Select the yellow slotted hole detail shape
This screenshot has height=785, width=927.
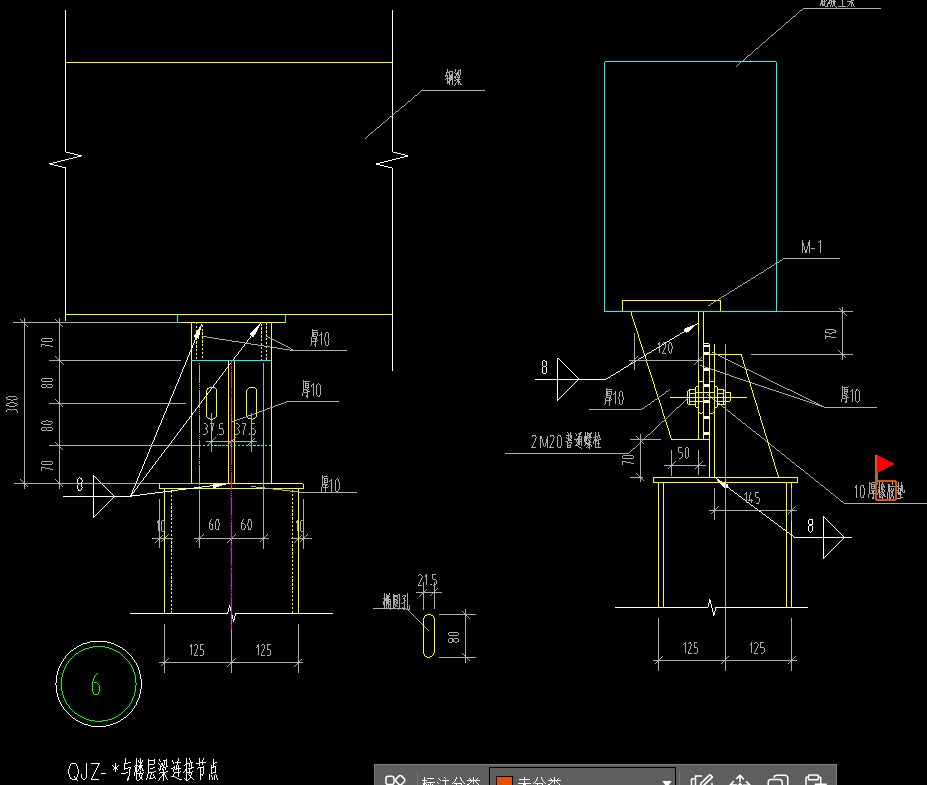pyautogui.click(x=429, y=635)
